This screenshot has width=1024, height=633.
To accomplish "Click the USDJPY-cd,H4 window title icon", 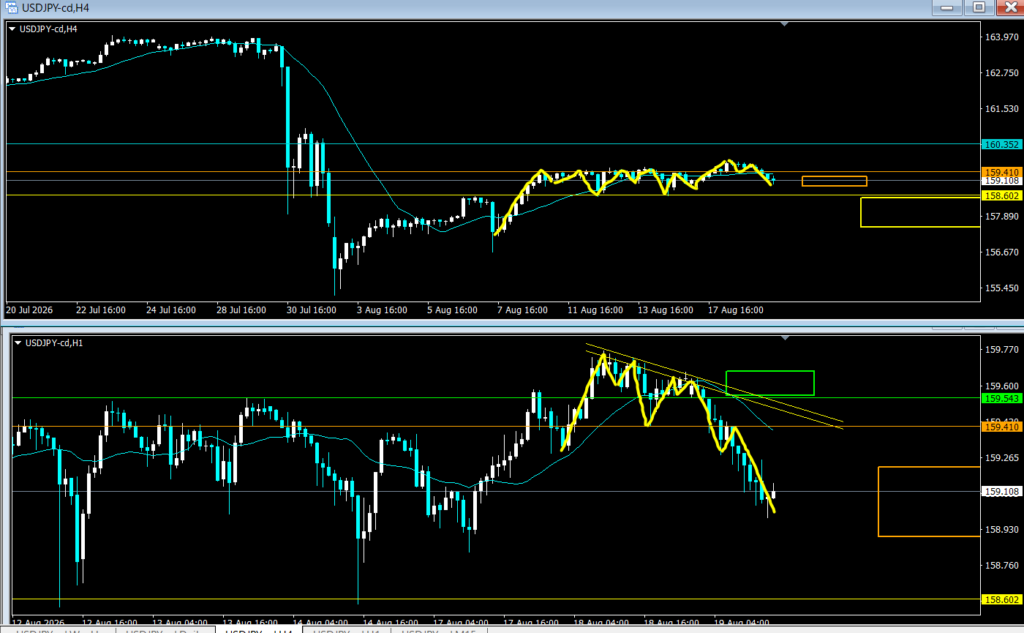I will [x=11, y=8].
